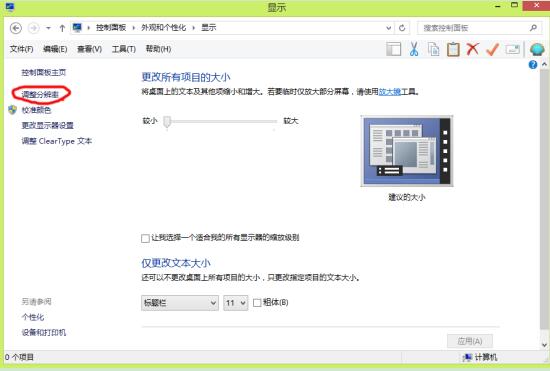Click the computer icon in the address bar
Image resolution: width=550 pixels, height=371 pixels.
[77, 28]
